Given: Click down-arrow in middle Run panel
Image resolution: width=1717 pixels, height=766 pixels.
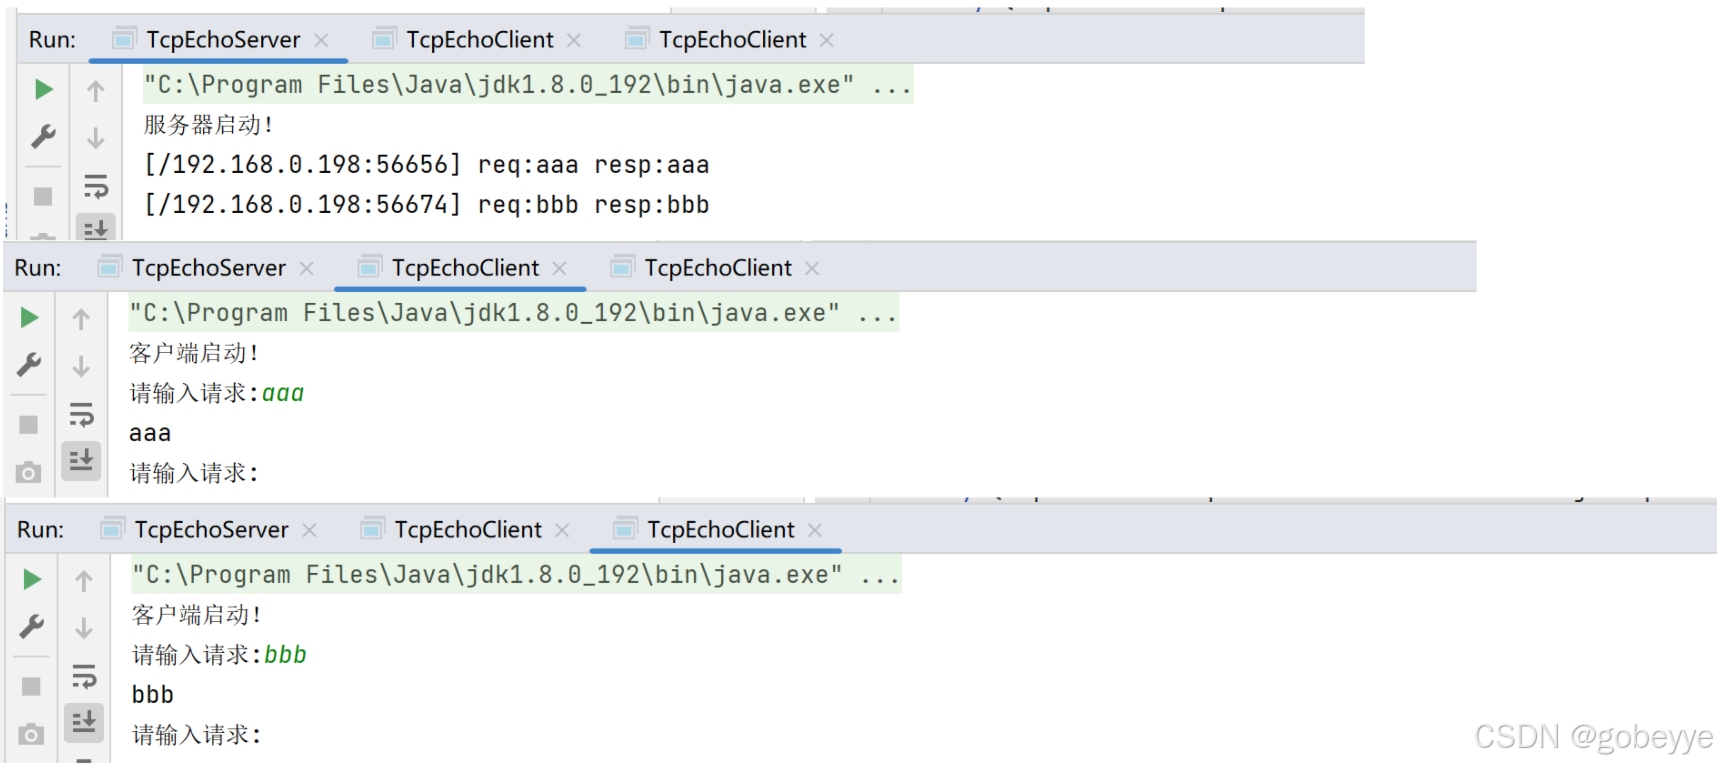Looking at the screenshot, I should coord(82,366).
